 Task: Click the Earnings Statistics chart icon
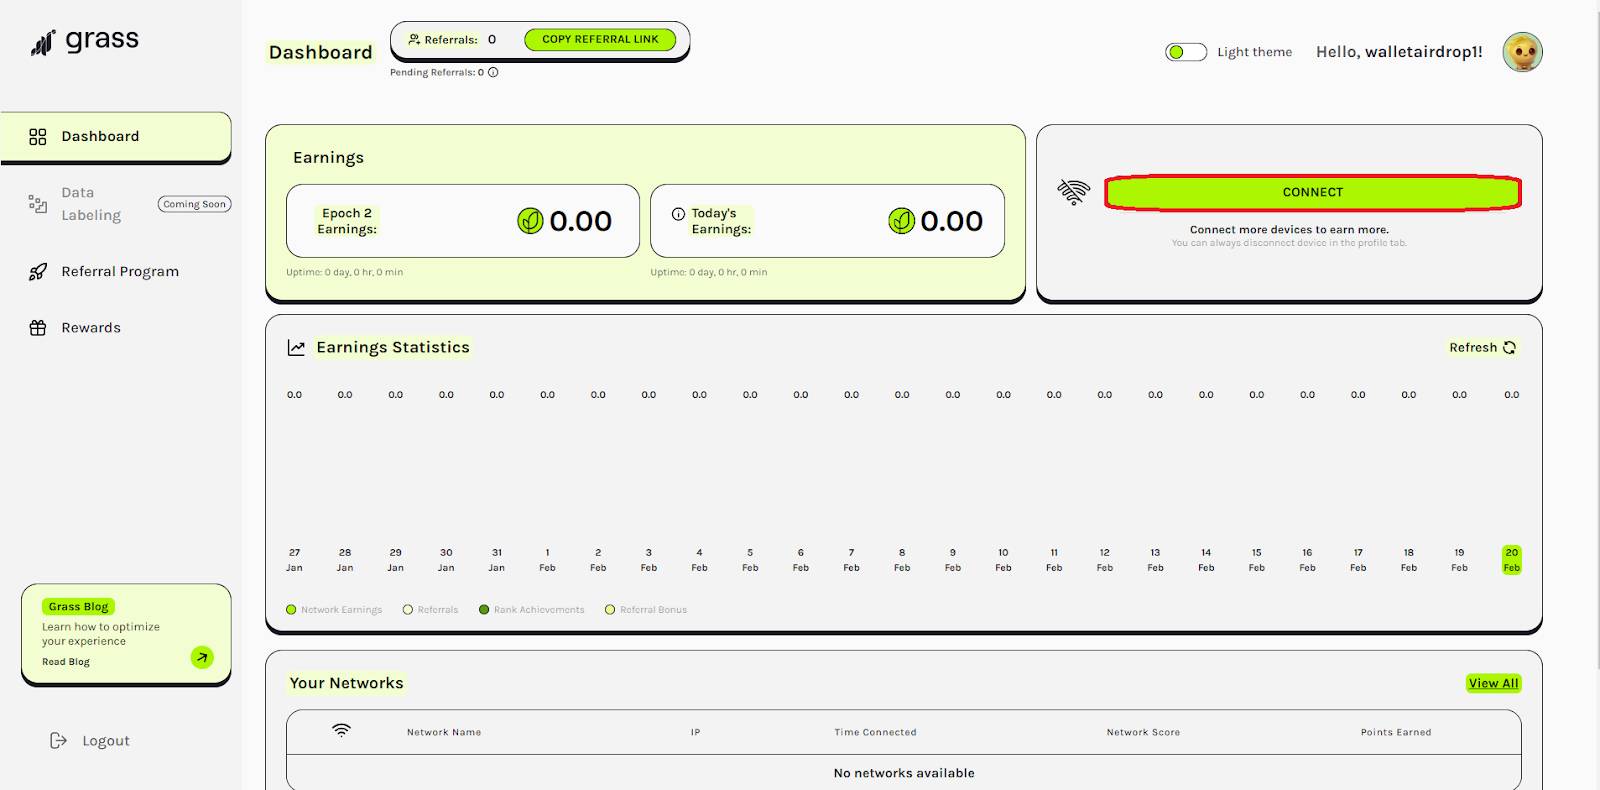[x=296, y=348]
